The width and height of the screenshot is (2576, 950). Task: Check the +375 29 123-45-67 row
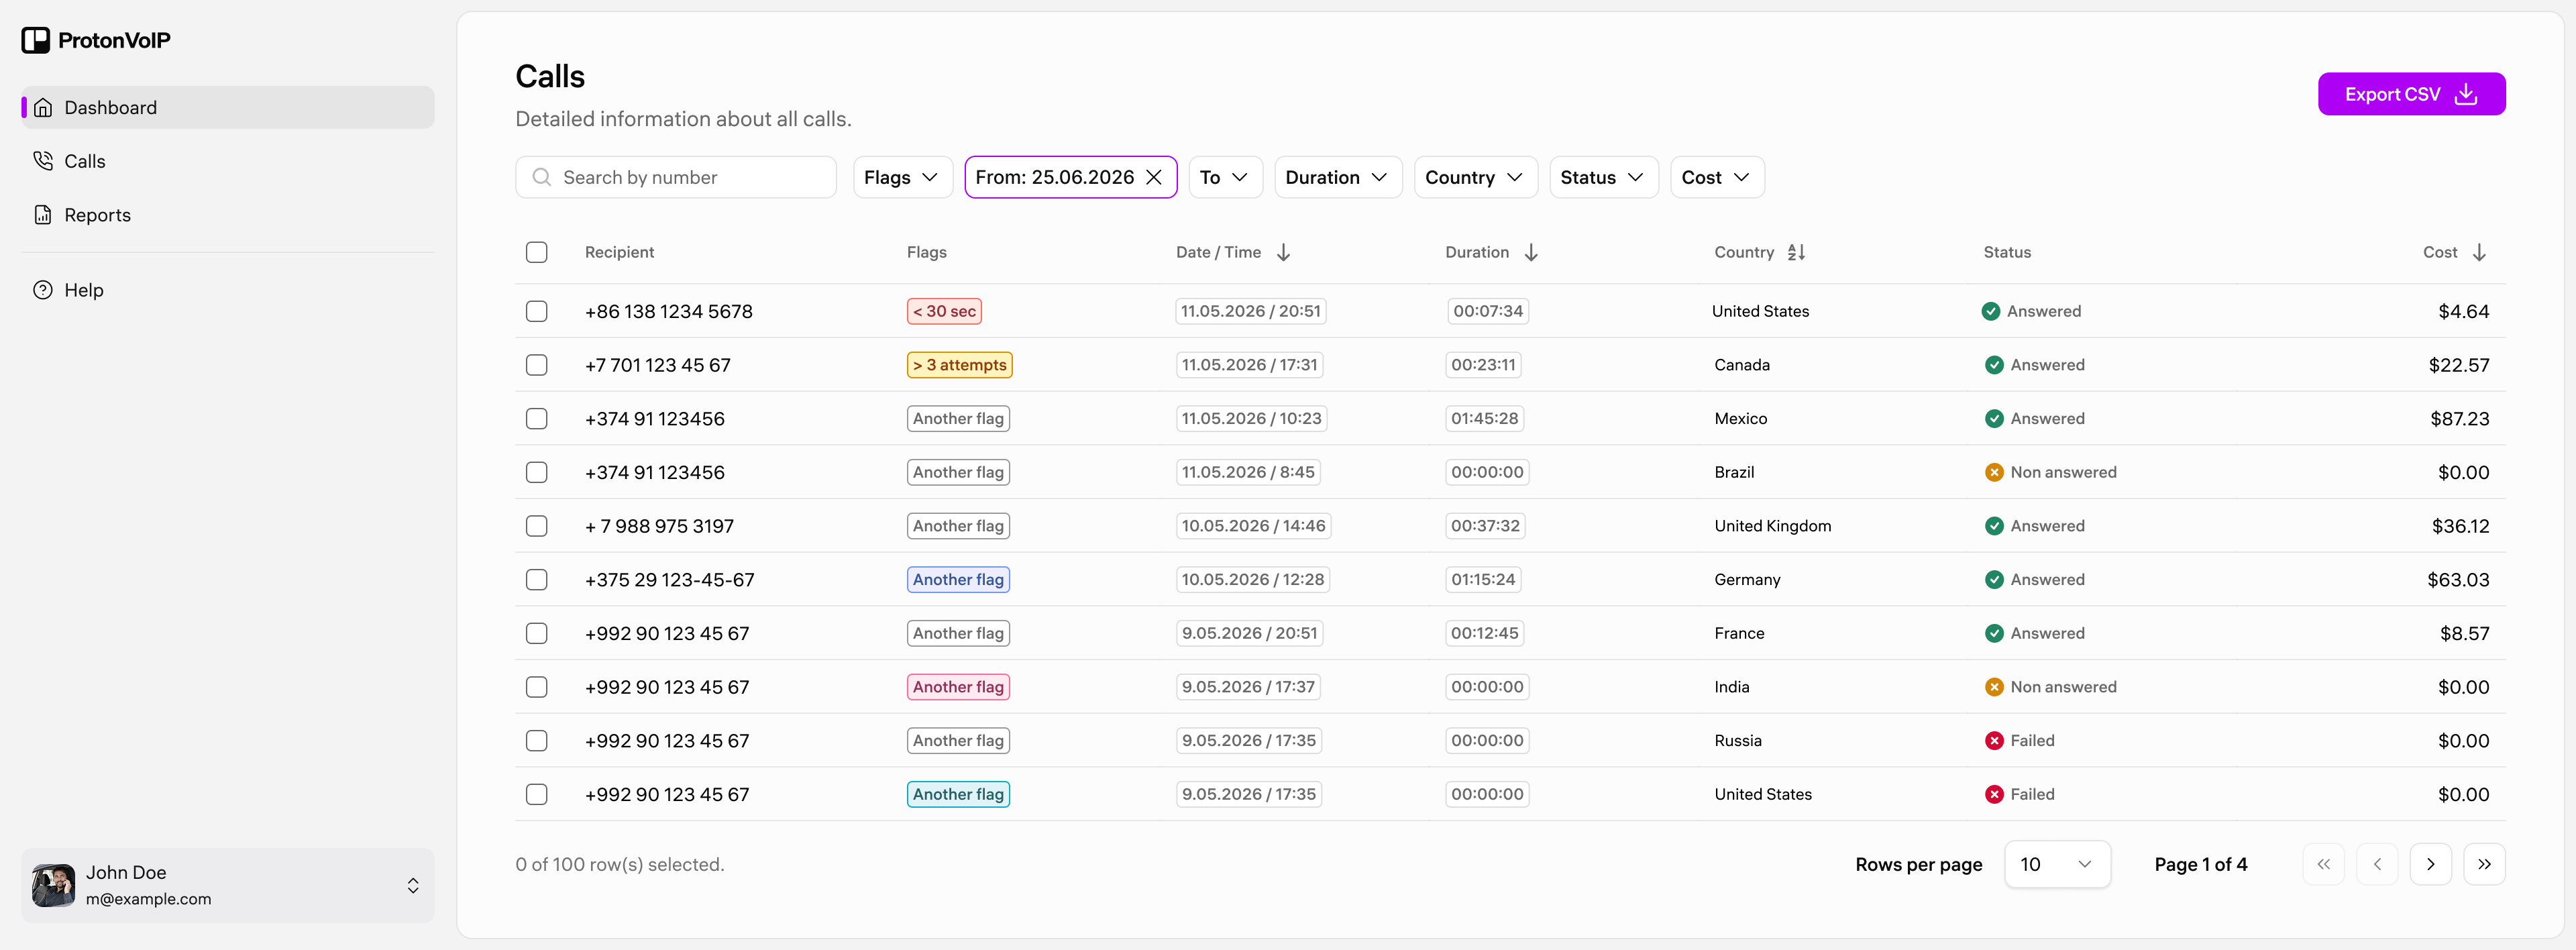point(537,579)
